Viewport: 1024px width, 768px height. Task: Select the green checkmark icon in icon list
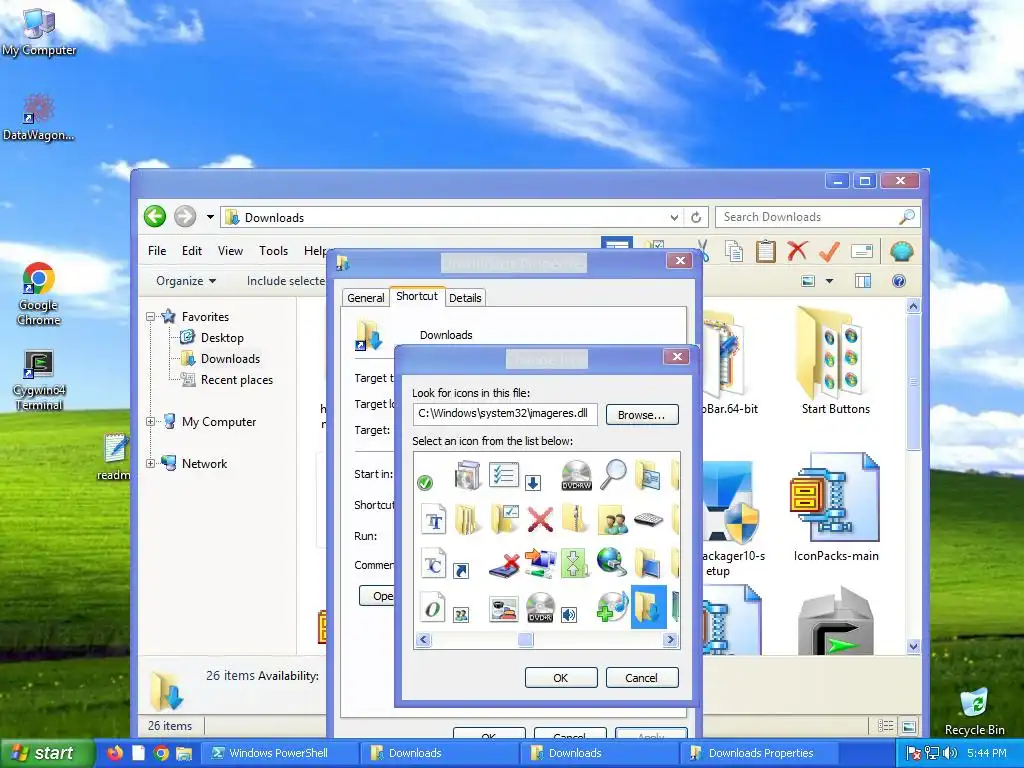click(x=424, y=483)
